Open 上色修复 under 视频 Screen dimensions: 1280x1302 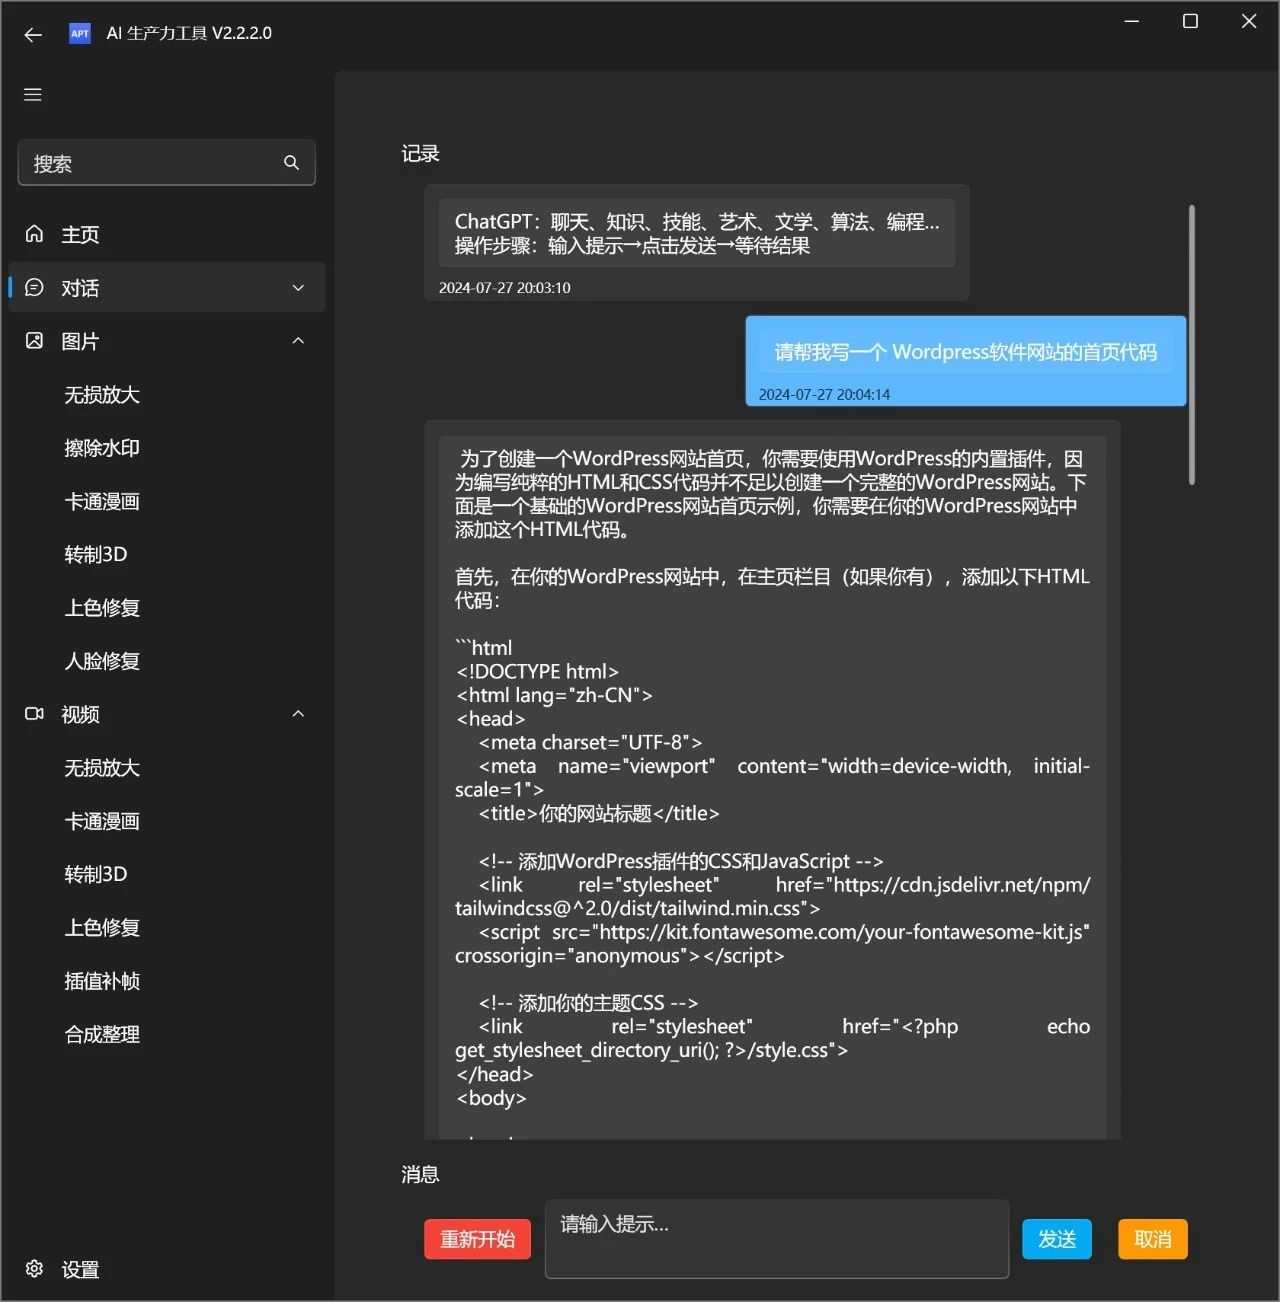(x=102, y=928)
